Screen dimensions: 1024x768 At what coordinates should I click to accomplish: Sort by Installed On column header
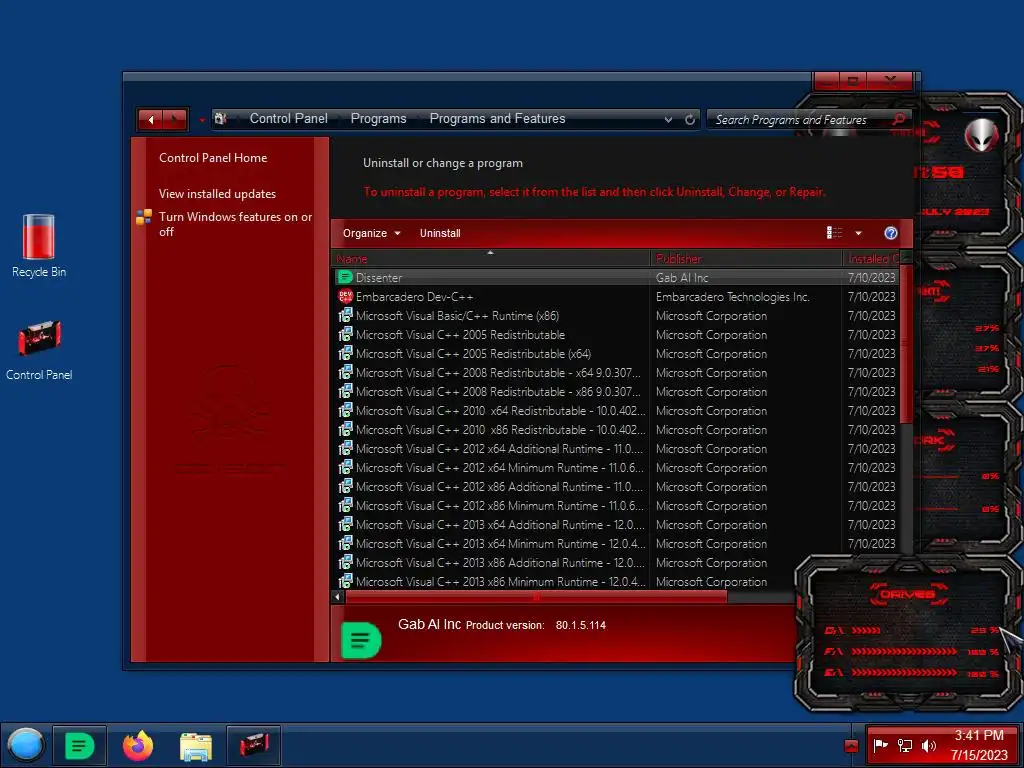872,259
